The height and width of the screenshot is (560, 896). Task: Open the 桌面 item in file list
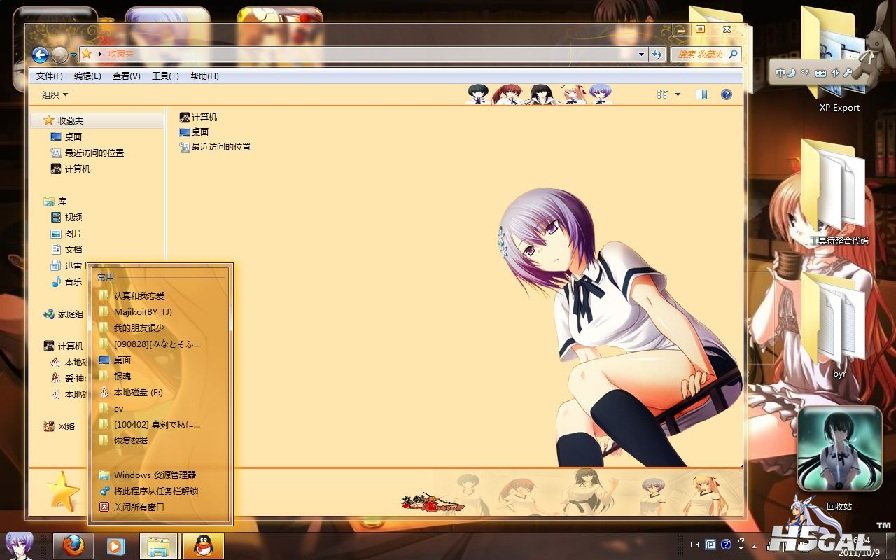[194, 132]
